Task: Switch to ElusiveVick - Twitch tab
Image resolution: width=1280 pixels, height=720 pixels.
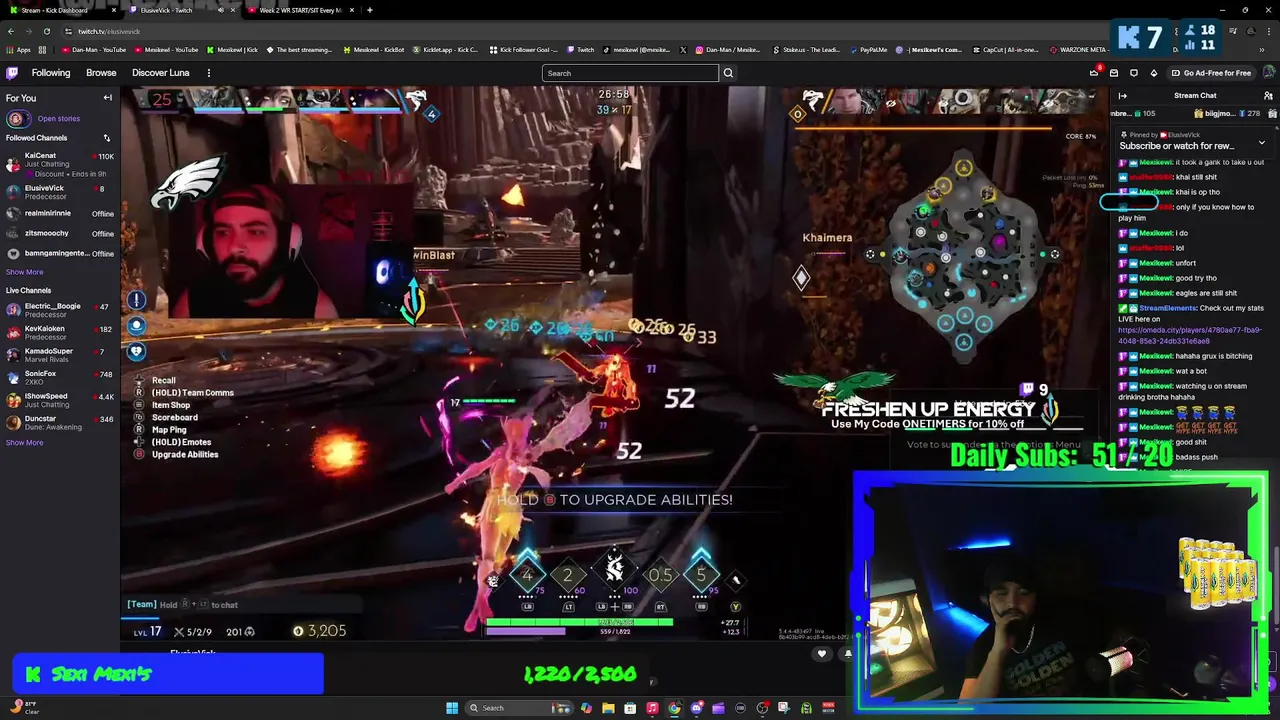Action: pyautogui.click(x=180, y=10)
